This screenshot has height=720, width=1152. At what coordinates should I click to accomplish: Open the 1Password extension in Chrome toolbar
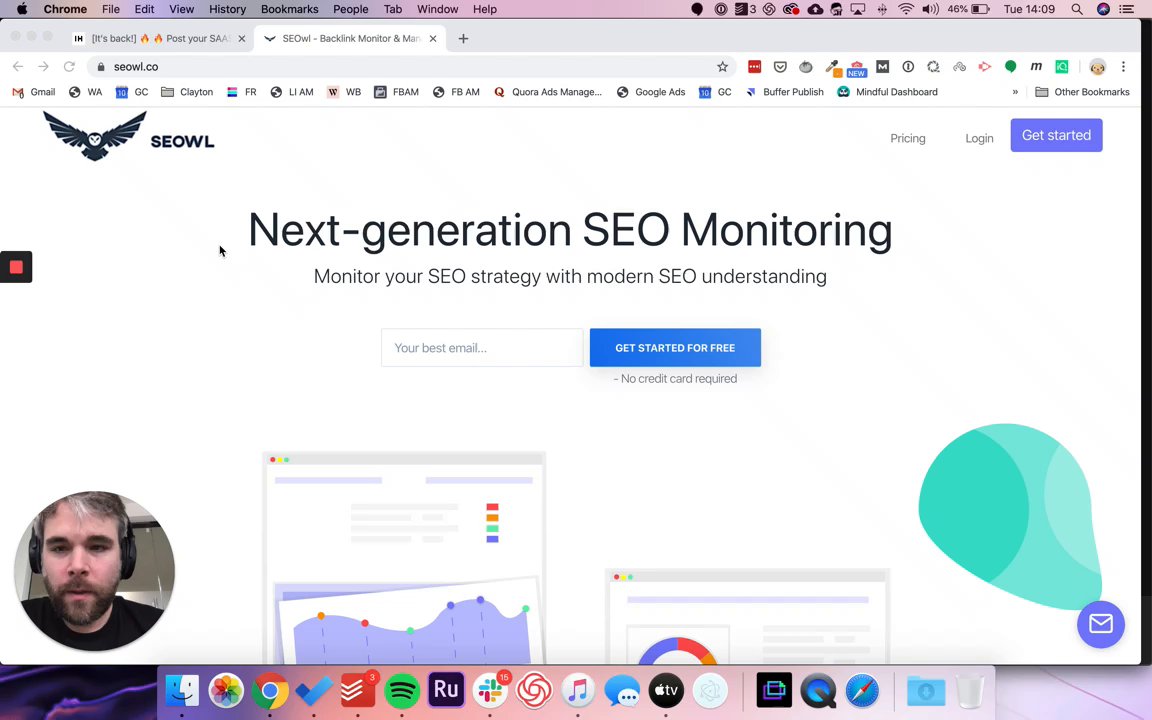908,67
